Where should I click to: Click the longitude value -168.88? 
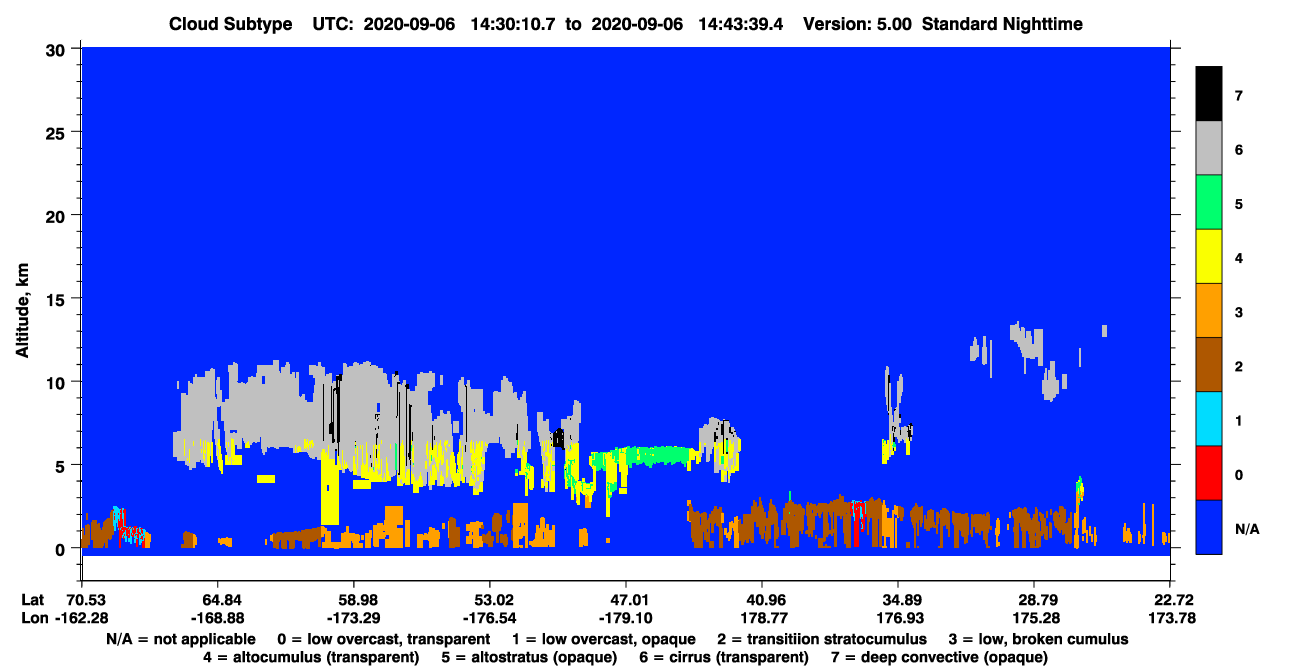click(216, 619)
